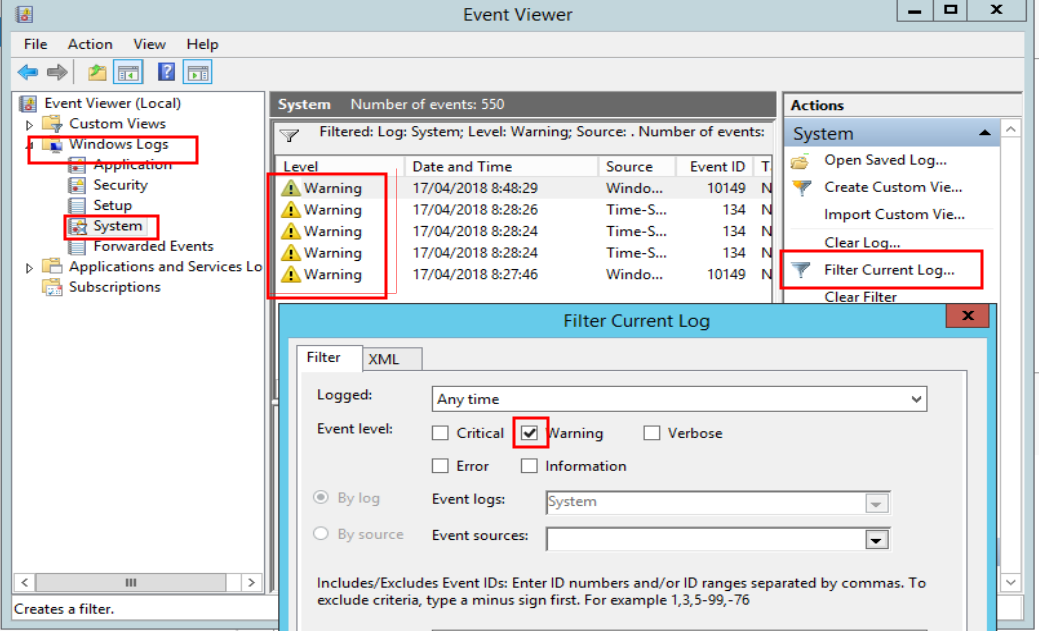
Task: Open the Help question mark toolbar icon
Action: pyautogui.click(x=166, y=72)
